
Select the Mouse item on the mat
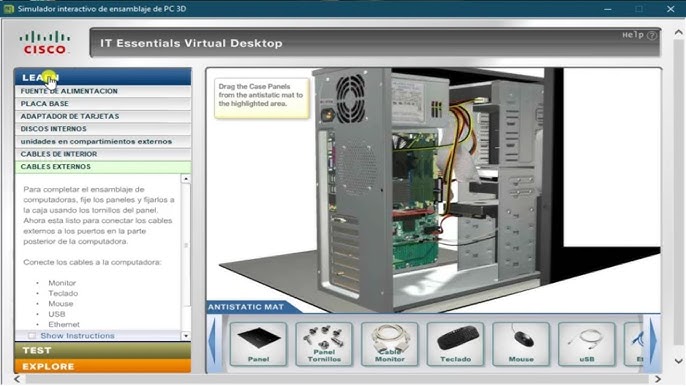click(x=521, y=344)
